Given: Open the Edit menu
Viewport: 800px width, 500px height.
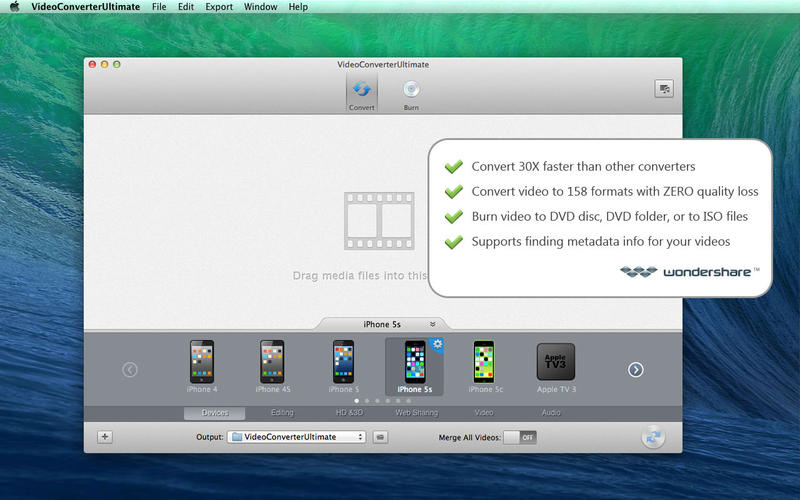Looking at the screenshot, I should [x=186, y=7].
